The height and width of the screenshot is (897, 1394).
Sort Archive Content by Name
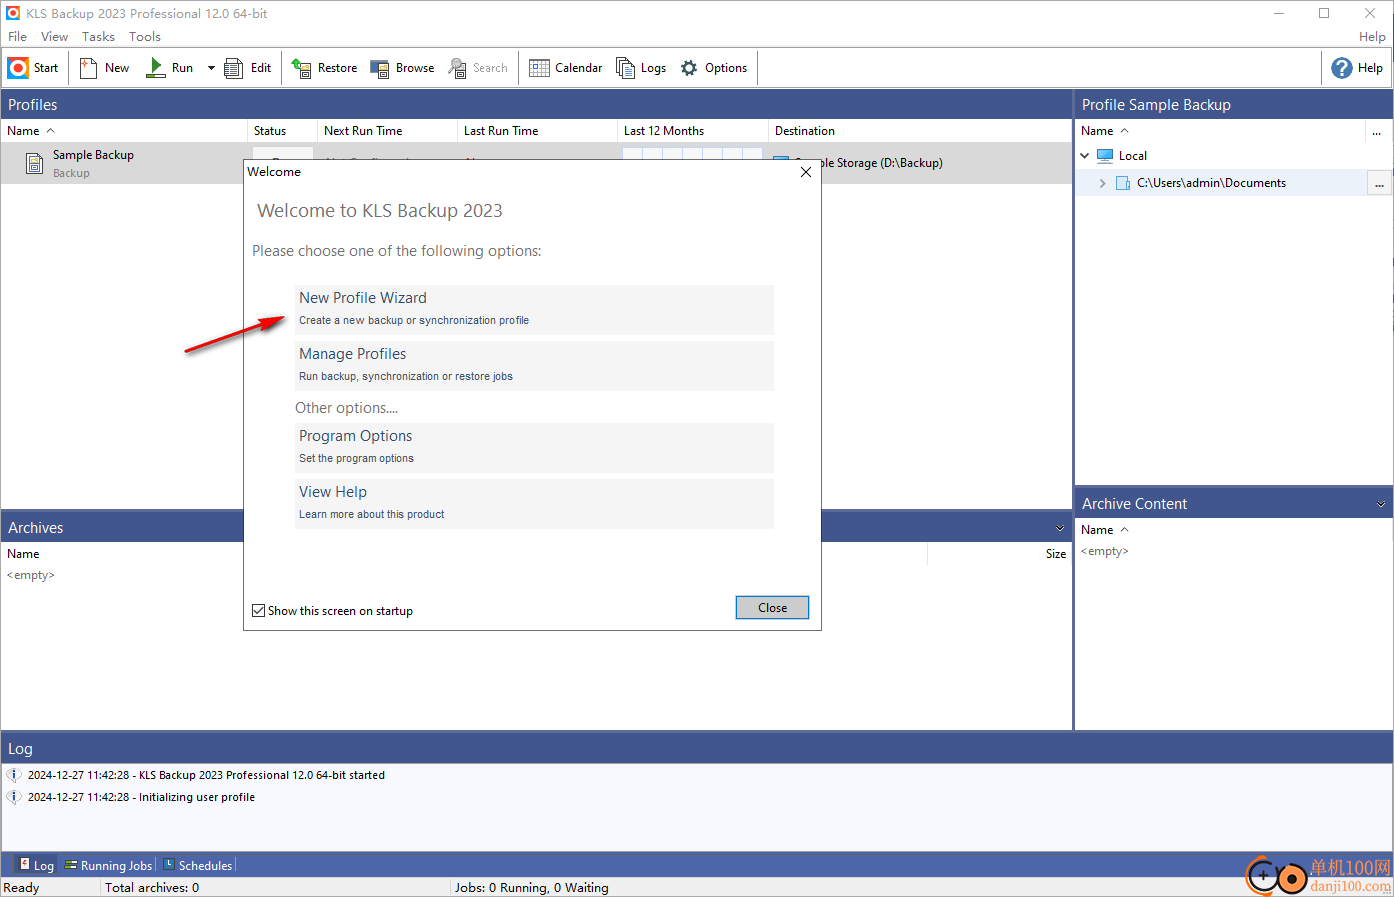[x=1105, y=530]
